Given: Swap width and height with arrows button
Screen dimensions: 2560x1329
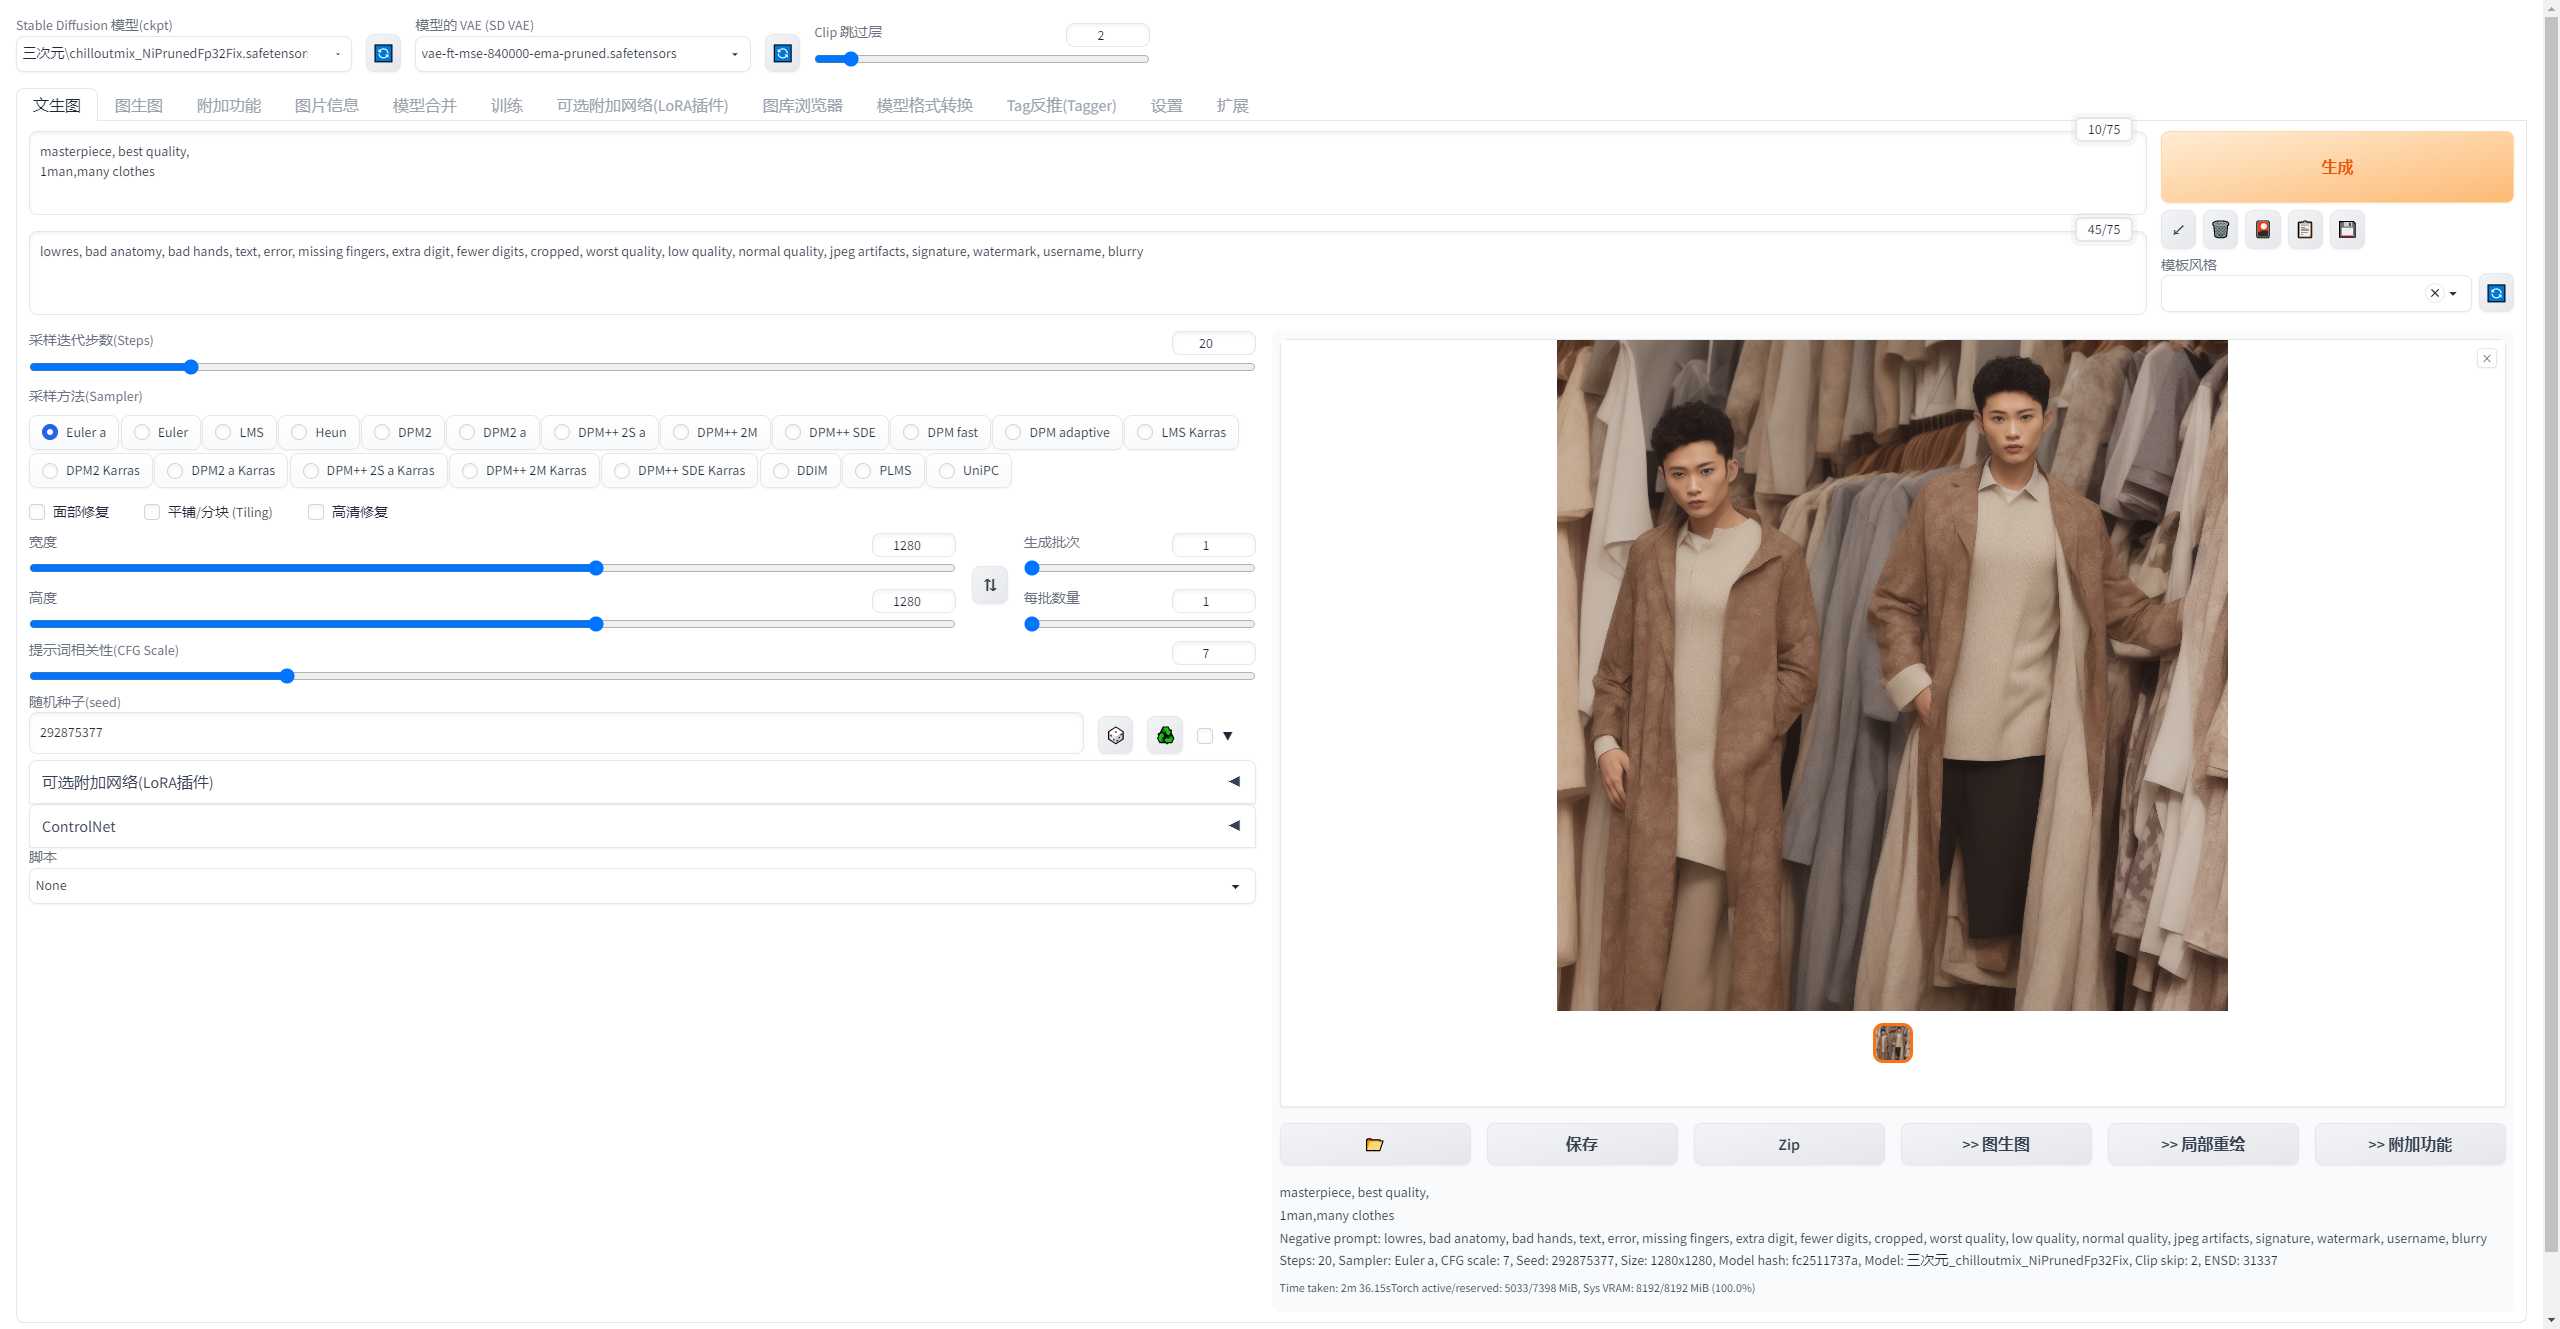Looking at the screenshot, I should 990,585.
